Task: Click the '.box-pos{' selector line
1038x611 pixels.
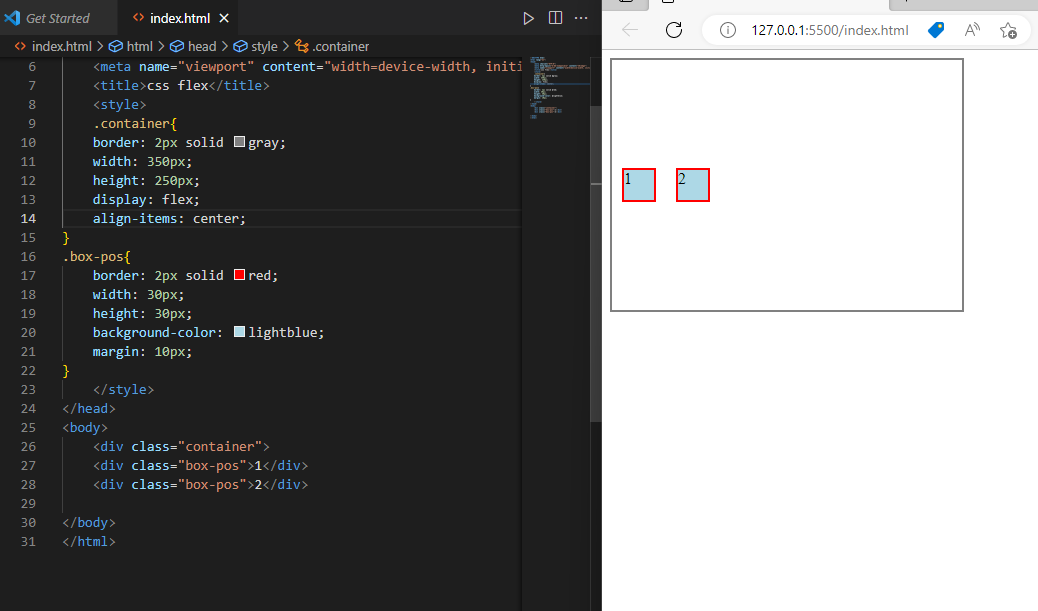Action: coord(97,256)
